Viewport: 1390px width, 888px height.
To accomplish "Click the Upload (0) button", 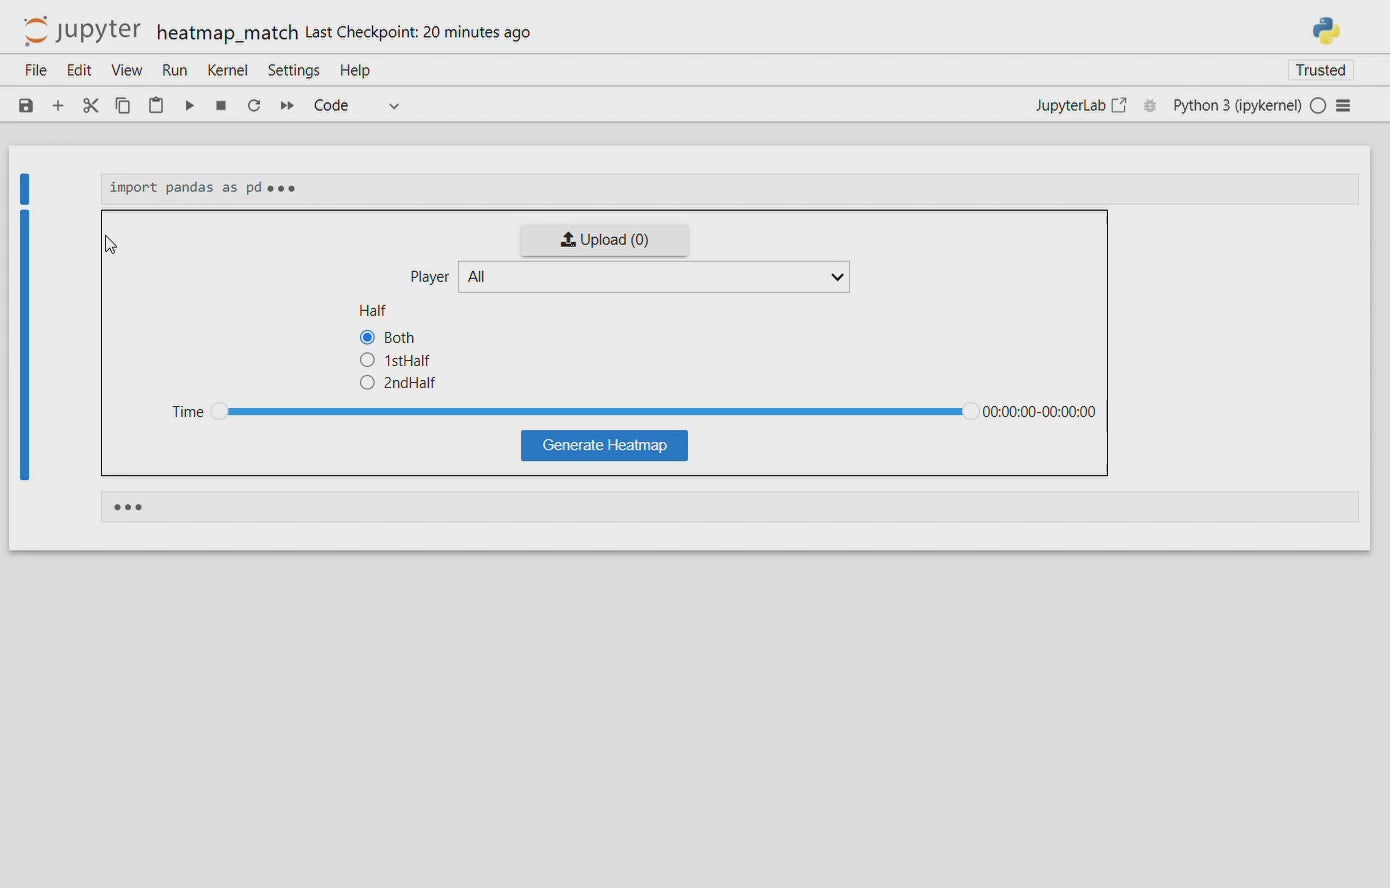I will (x=604, y=240).
